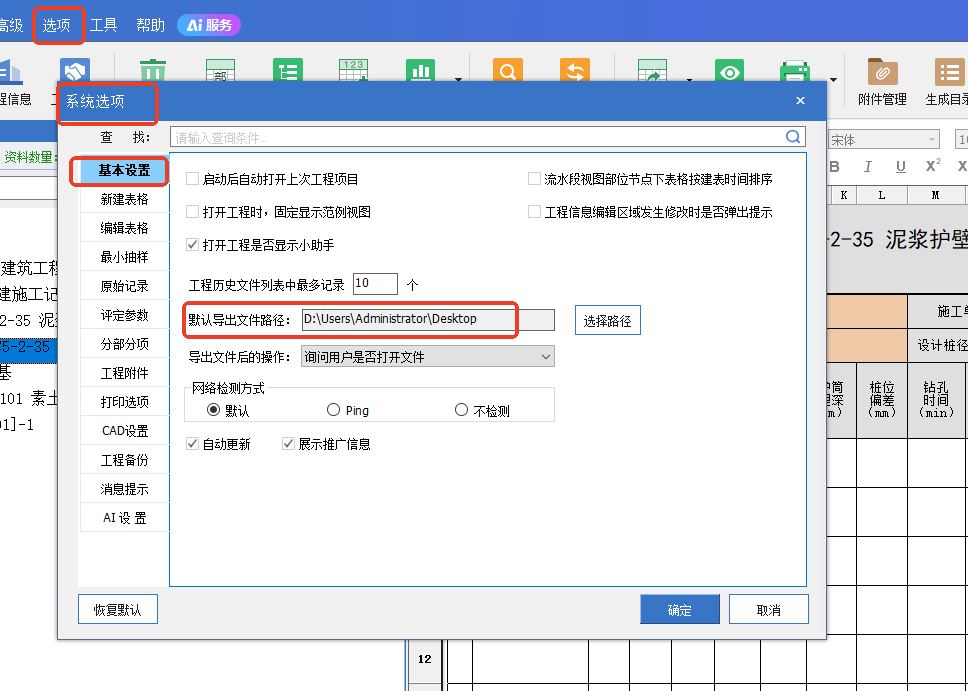The height and width of the screenshot is (691, 968).
Task: Click the orange magnifier search icon in toolbar
Action: point(507,70)
